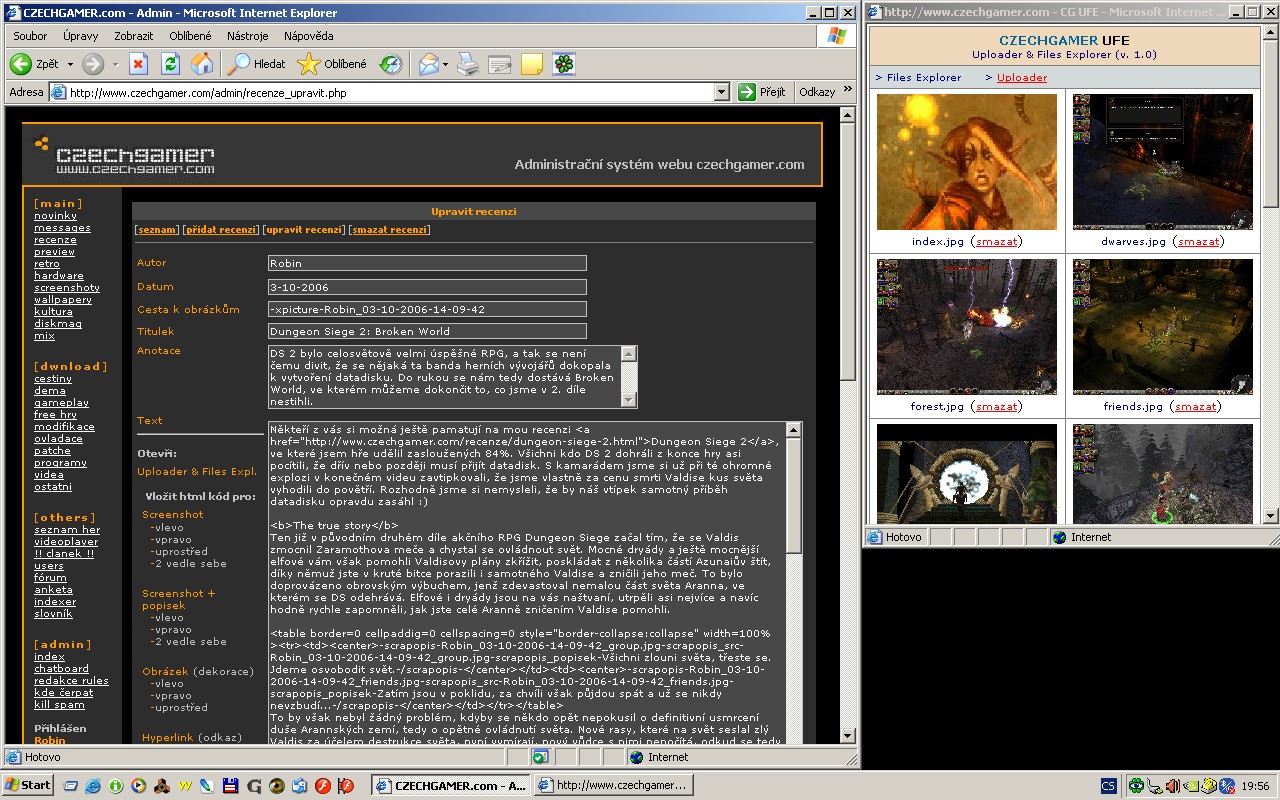The image size is (1280, 800).
Task: Click the main page vertical scrollbar thumb
Action: [x=847, y=250]
